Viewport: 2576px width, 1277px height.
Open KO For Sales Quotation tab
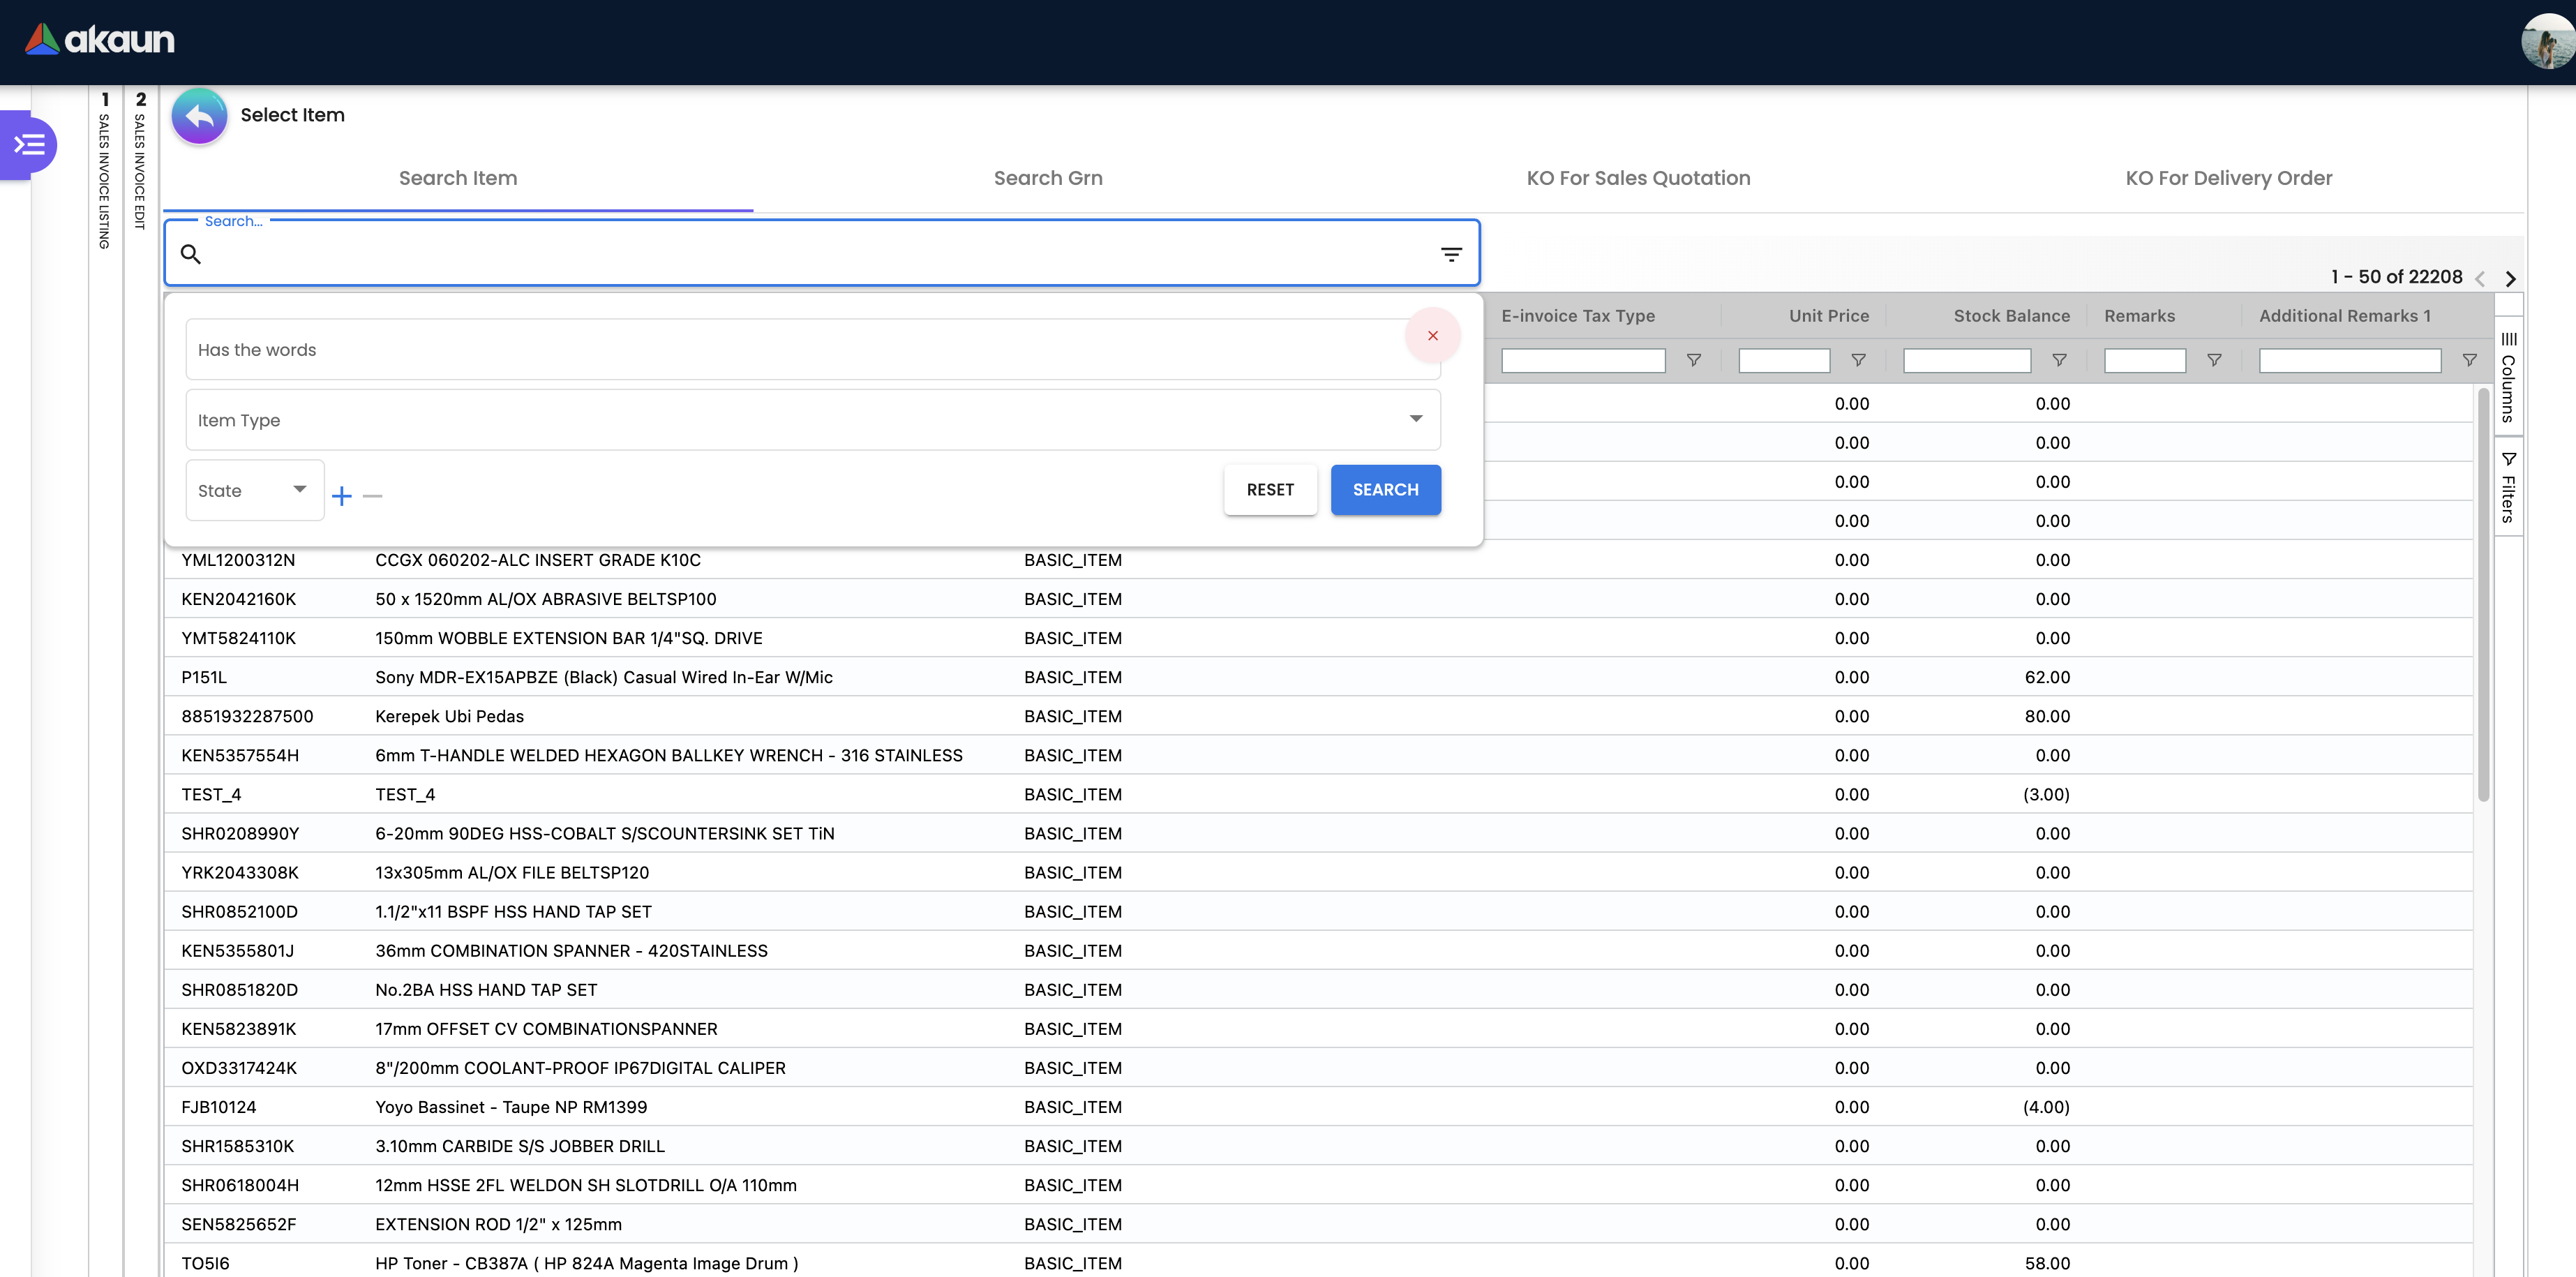(x=1638, y=178)
